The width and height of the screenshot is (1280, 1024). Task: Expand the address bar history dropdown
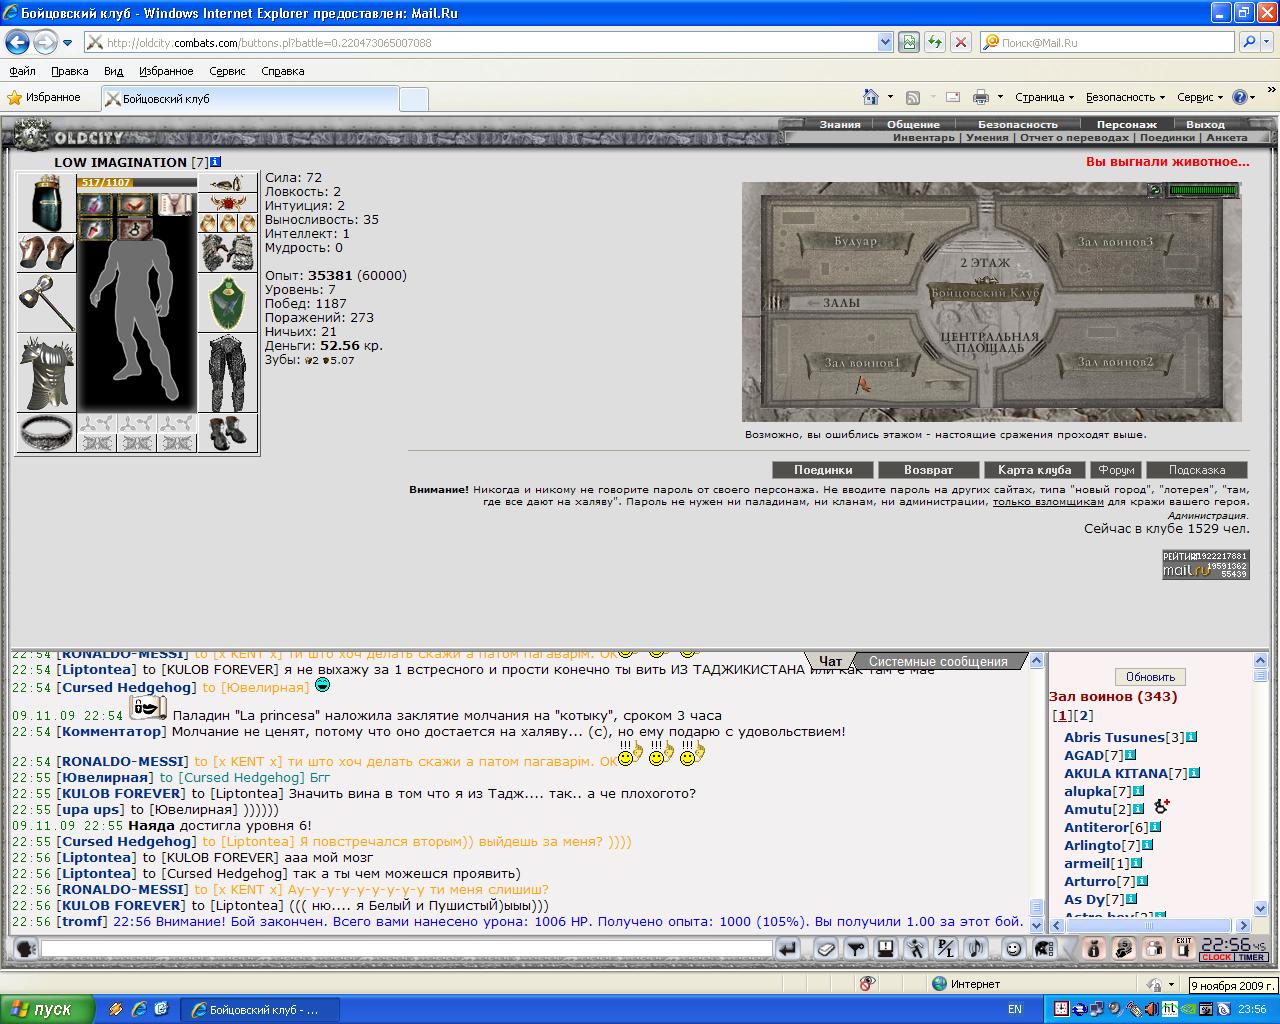885,42
